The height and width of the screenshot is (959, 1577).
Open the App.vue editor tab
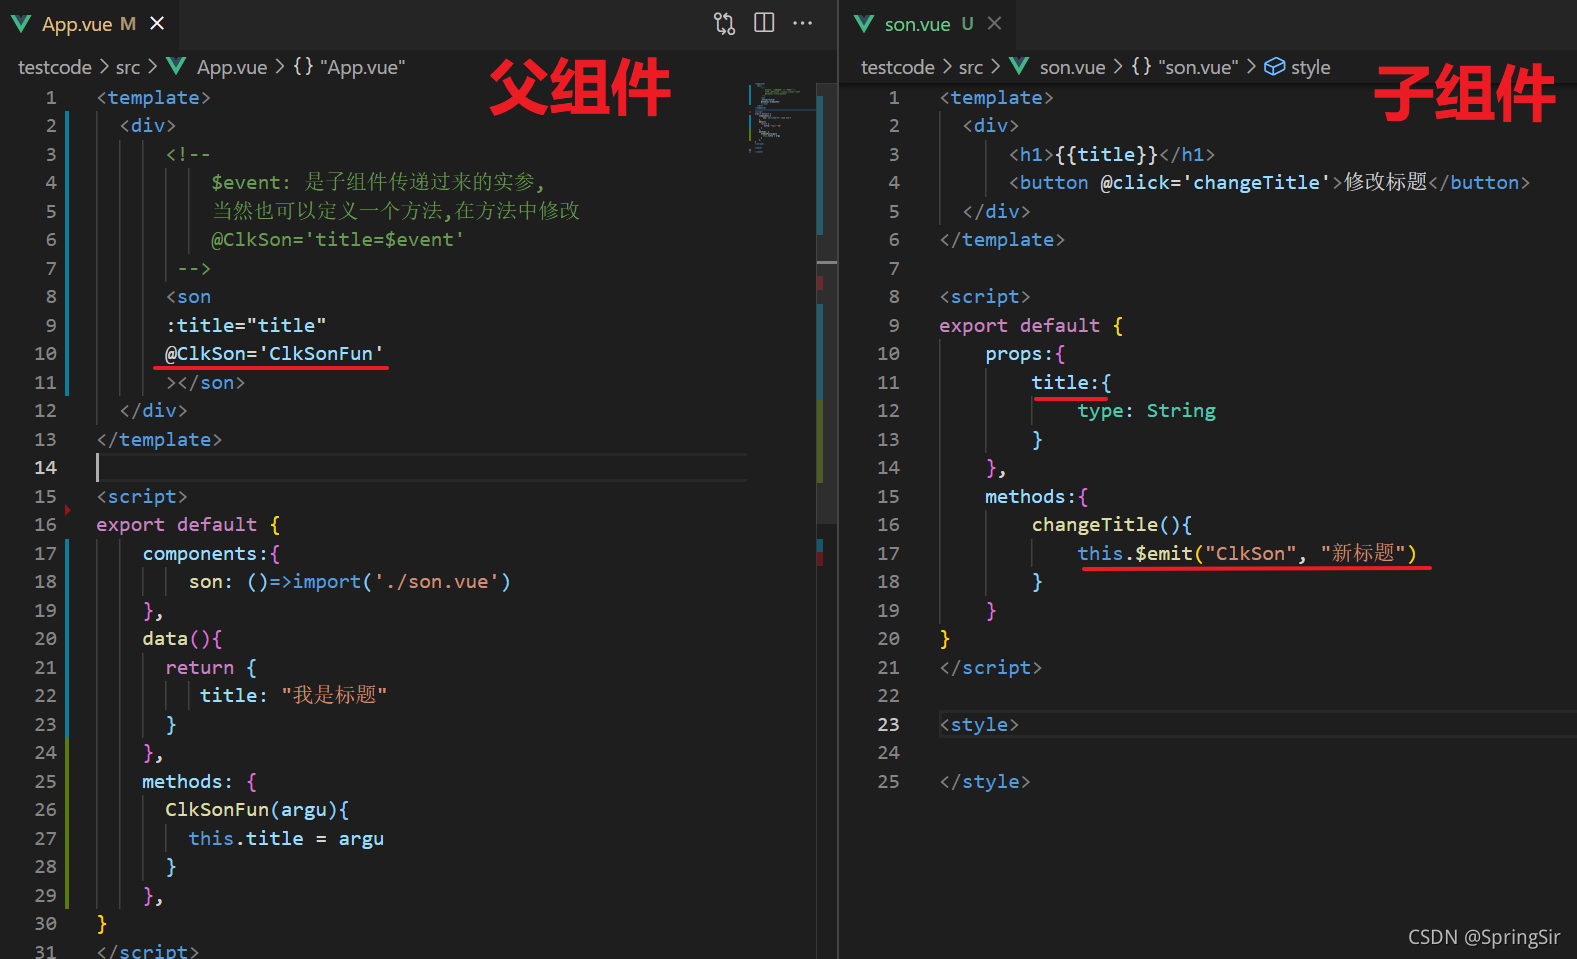(x=88, y=24)
